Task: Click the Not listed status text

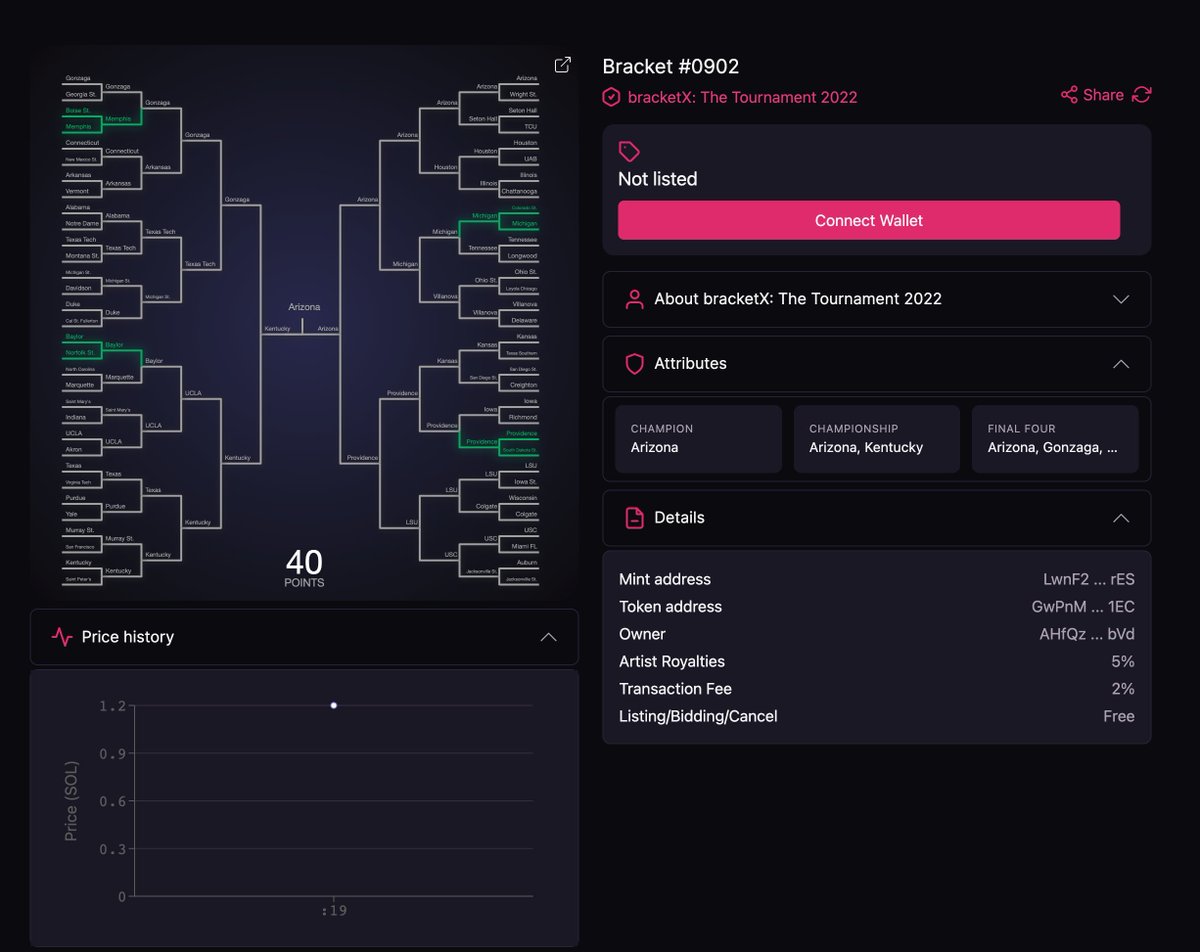Action: click(x=658, y=179)
